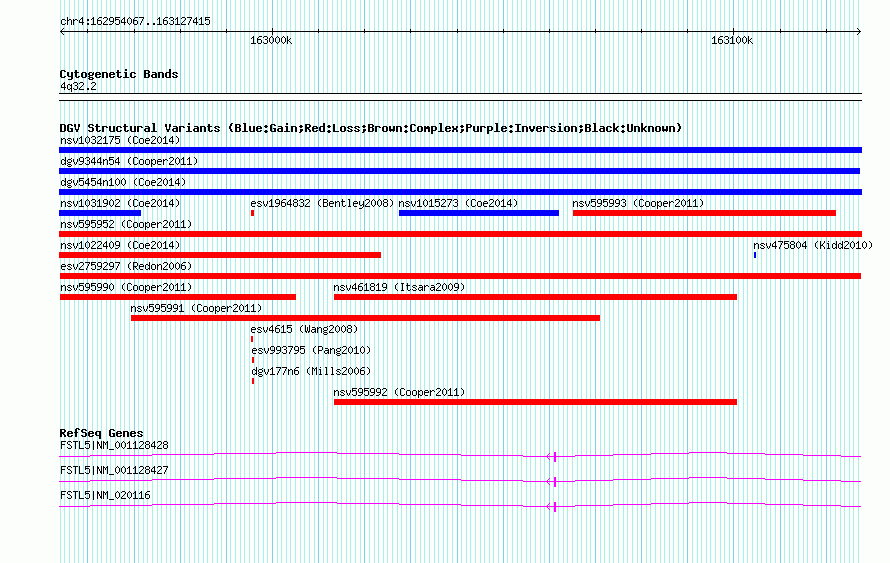Click the 163000k ruler label
890x563 pixels.
point(271,40)
